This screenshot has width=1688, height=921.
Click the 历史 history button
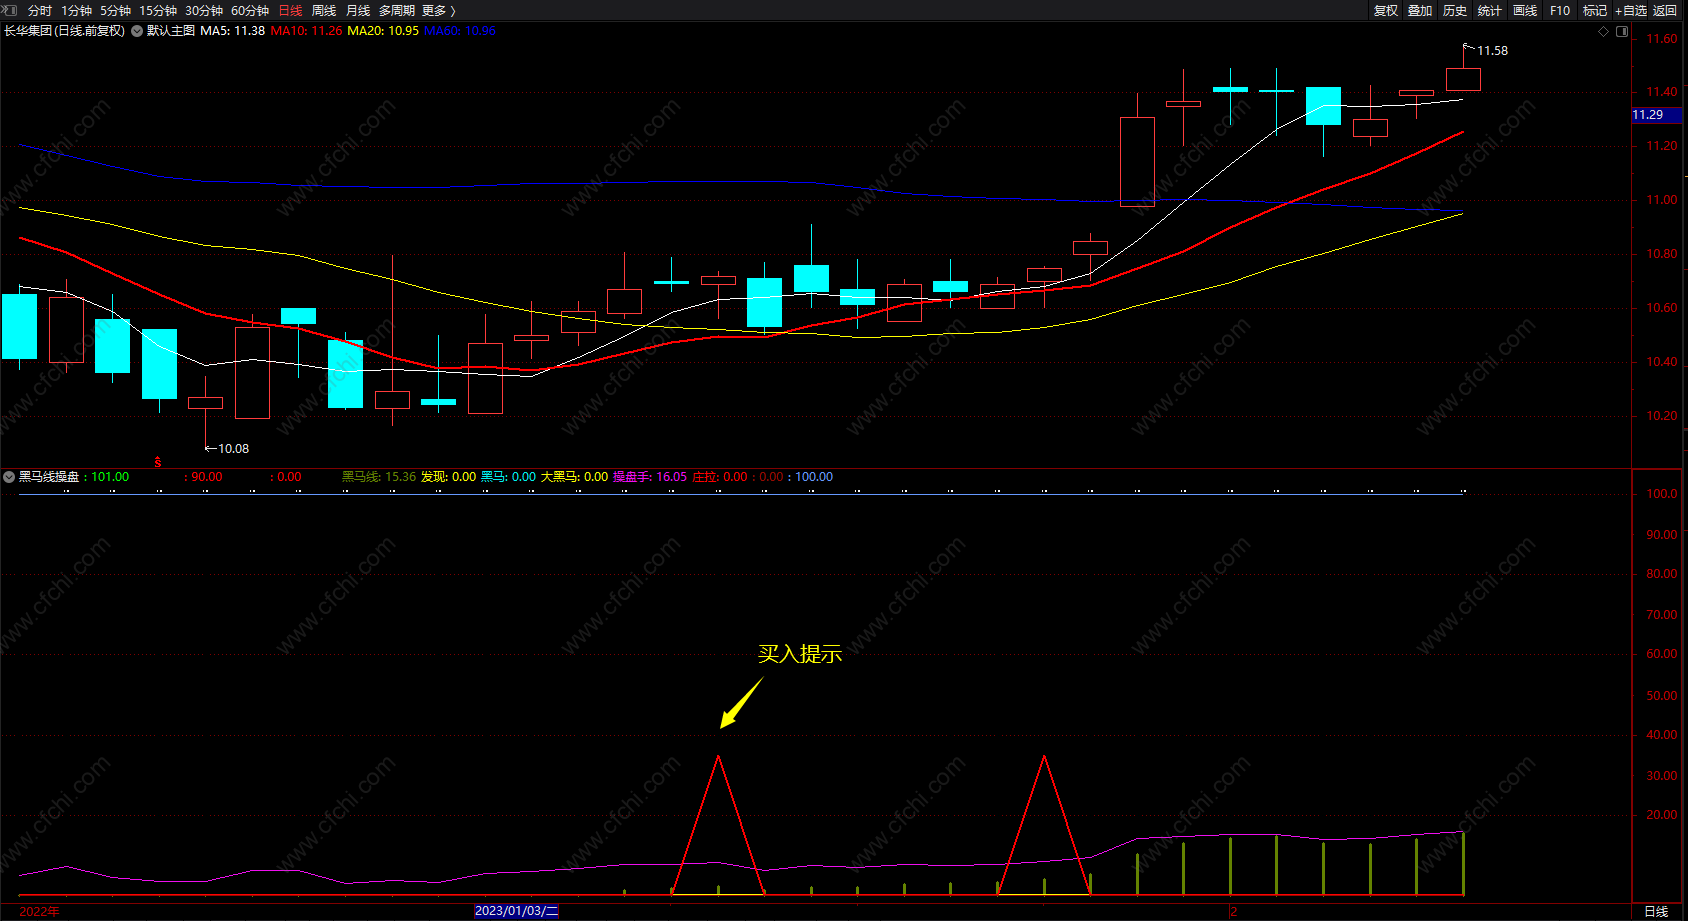point(1455,10)
